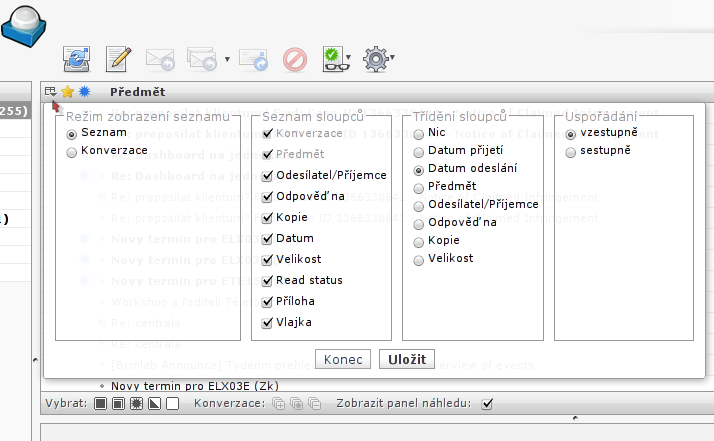Image resolution: width=714 pixels, height=441 pixels.
Task: Choose sestupně sort order
Action: click(571, 152)
